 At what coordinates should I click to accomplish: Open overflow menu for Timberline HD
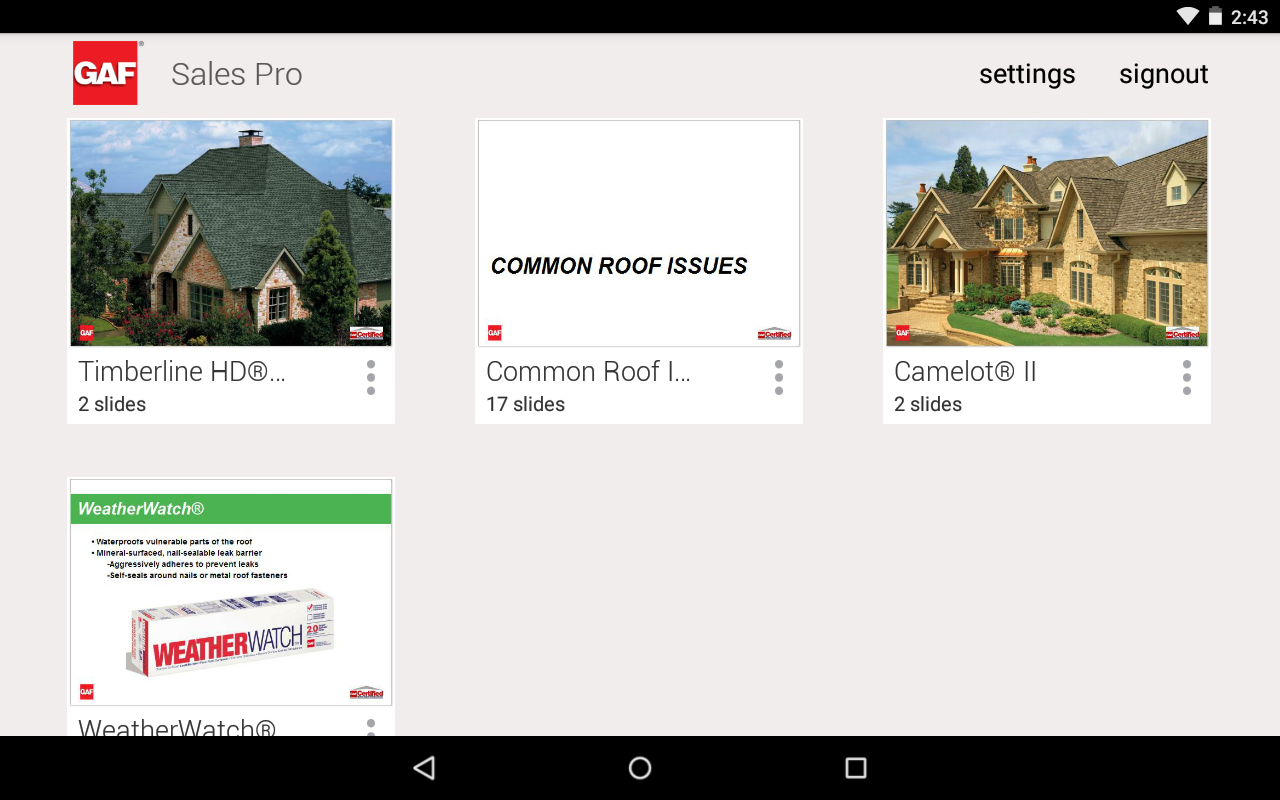pos(371,377)
